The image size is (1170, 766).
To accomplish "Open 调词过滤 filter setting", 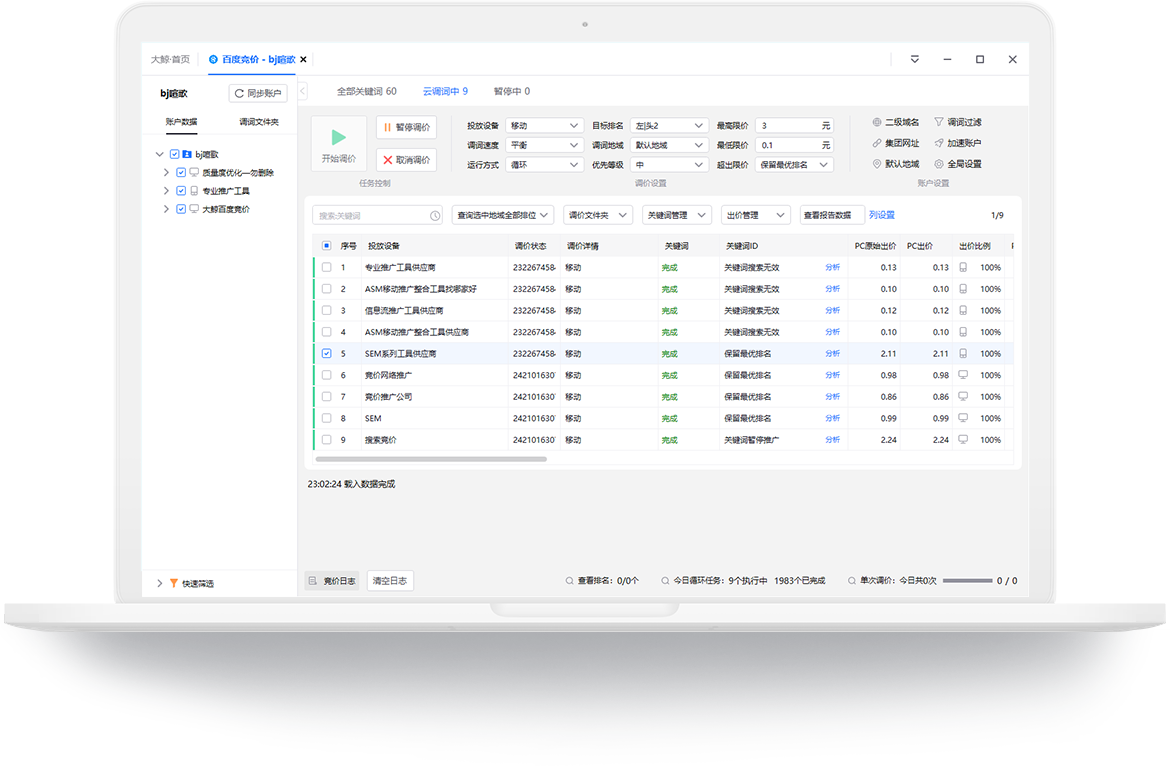I will (x=957, y=122).
